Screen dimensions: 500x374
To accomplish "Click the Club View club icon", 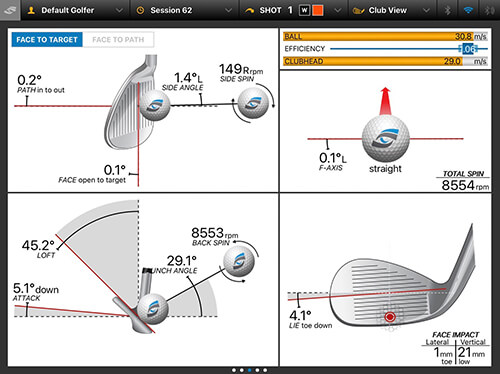I will coord(358,11).
